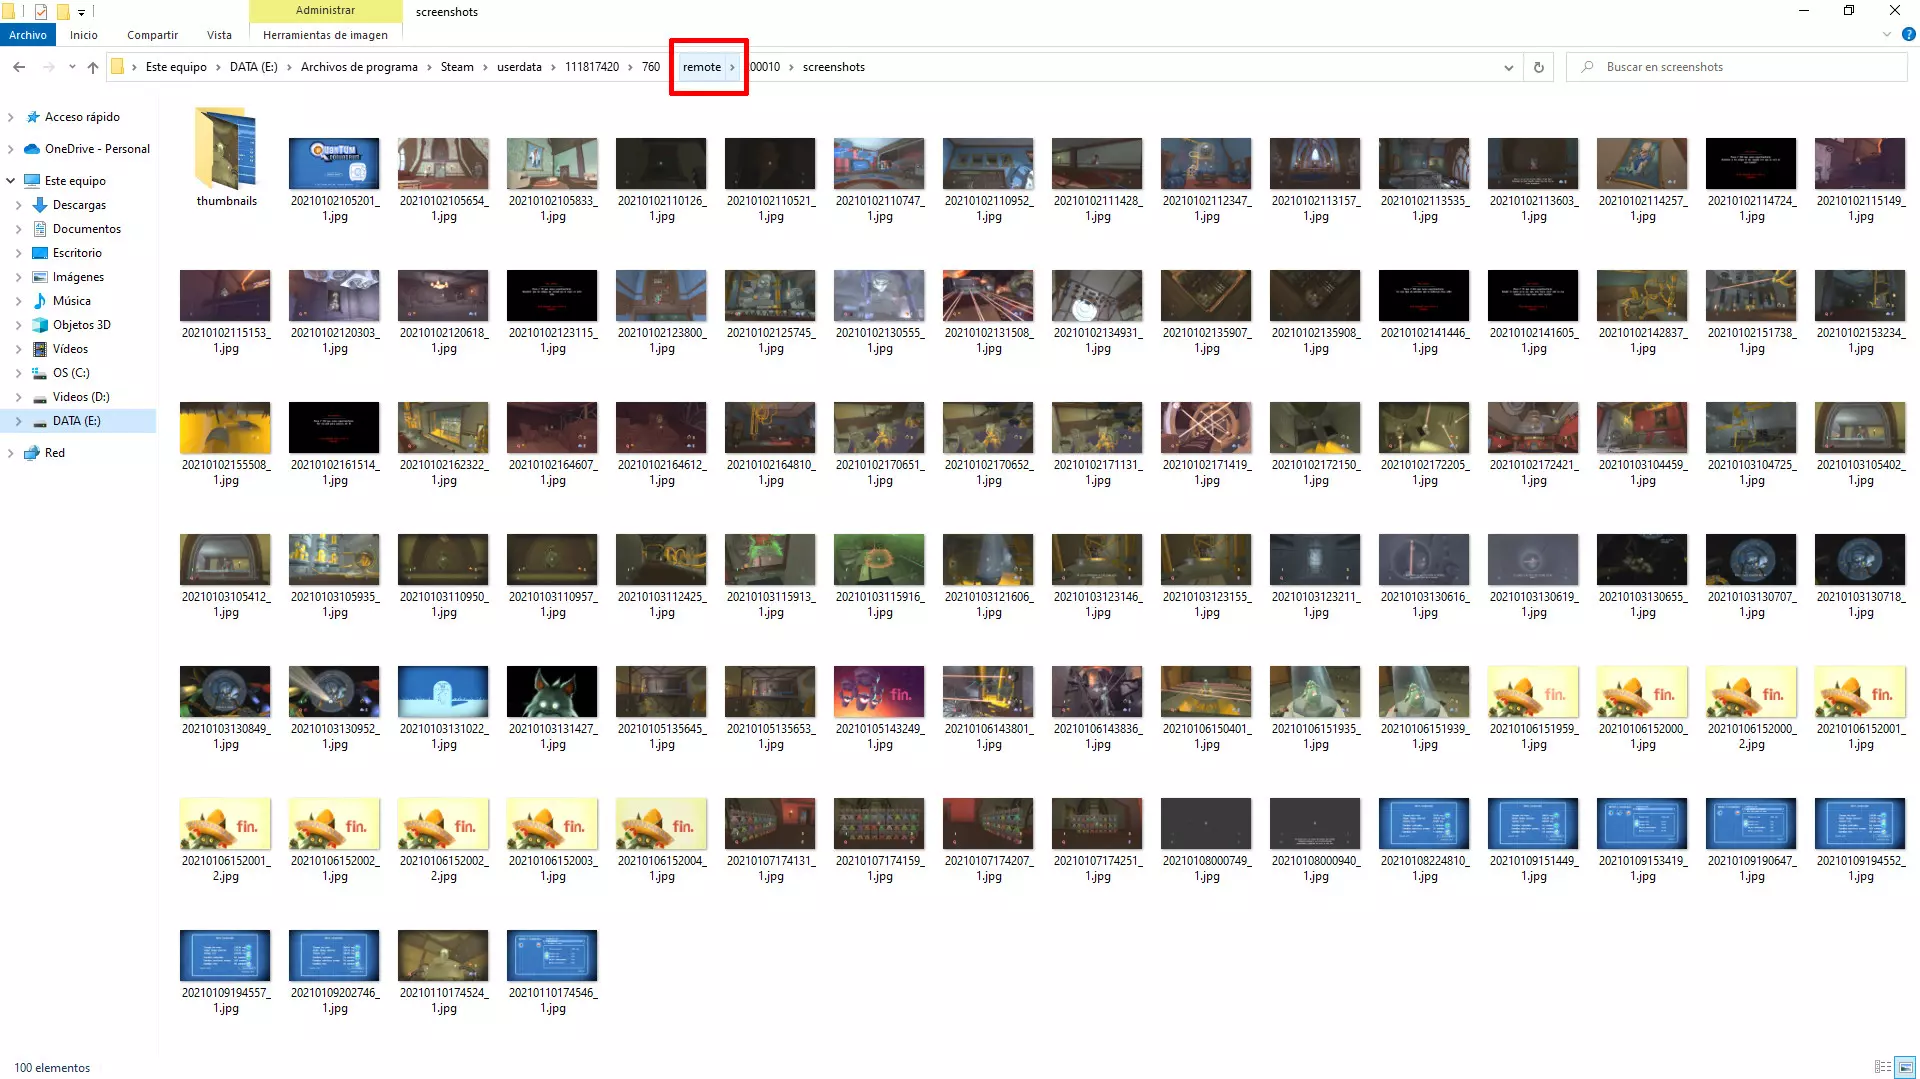Image resolution: width=1920 pixels, height=1079 pixels.
Task: Click the Buscar en screenshots search box
Action: tap(1737, 67)
